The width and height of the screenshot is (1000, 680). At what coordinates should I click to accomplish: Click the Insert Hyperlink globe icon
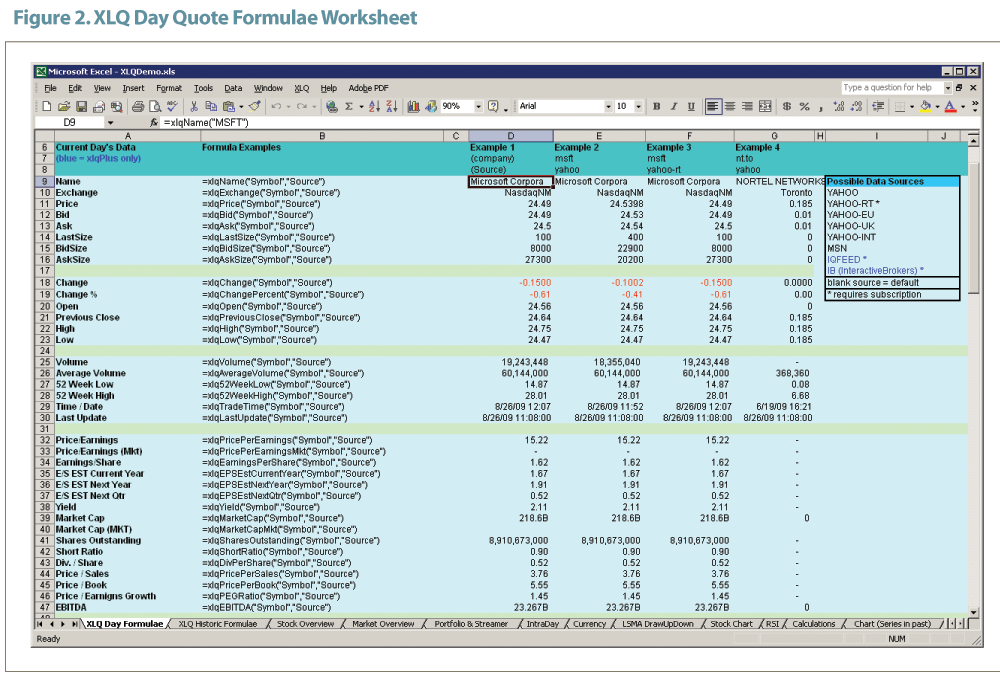(x=331, y=107)
